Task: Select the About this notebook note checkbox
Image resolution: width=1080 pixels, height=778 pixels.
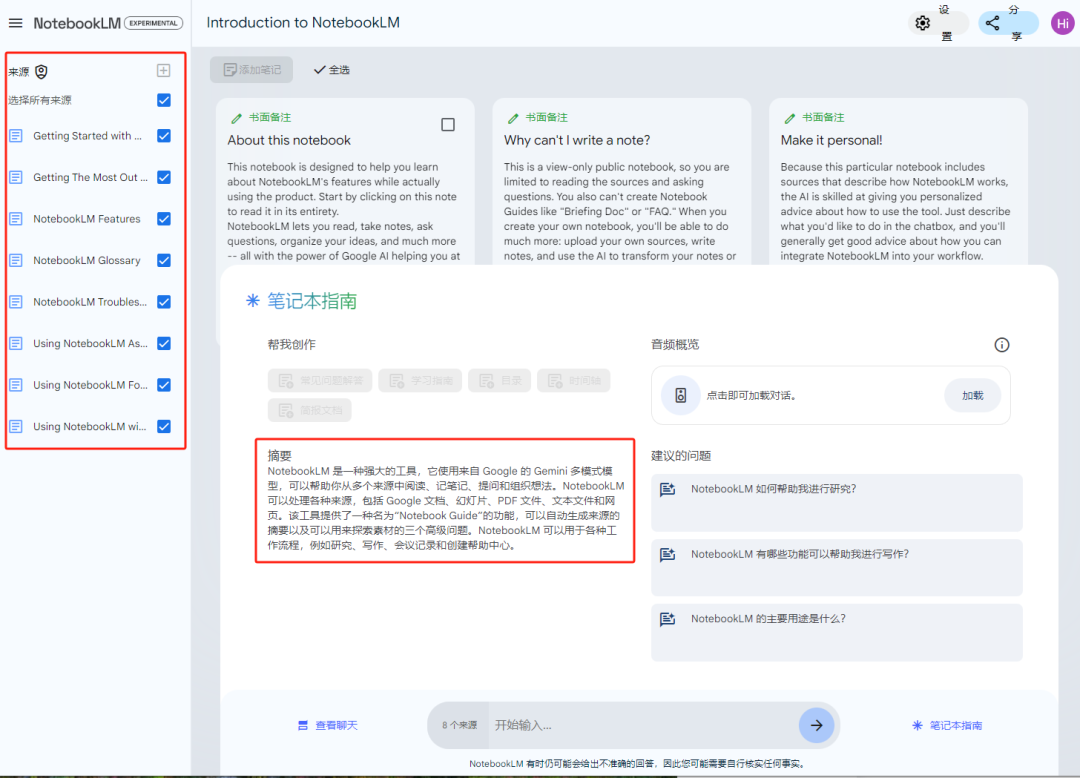Action: coord(448,125)
